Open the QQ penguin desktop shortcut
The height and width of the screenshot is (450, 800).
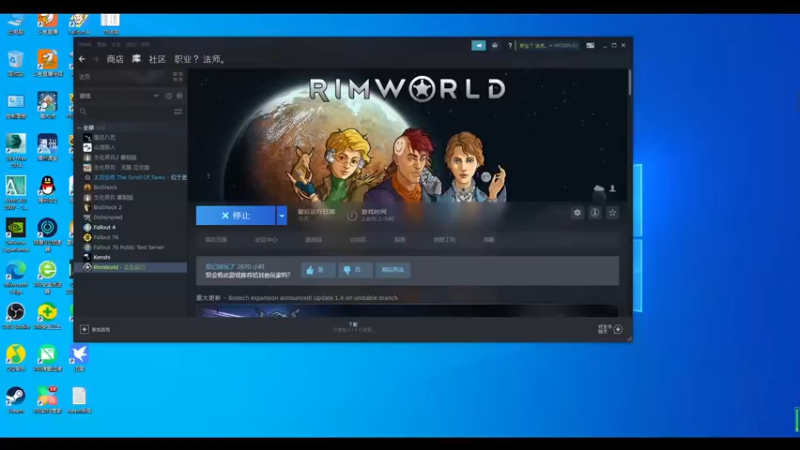(x=47, y=189)
